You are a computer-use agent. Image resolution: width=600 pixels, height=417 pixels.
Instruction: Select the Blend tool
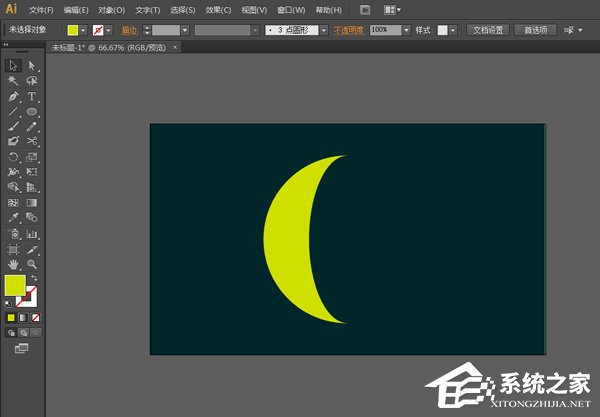coord(32,218)
